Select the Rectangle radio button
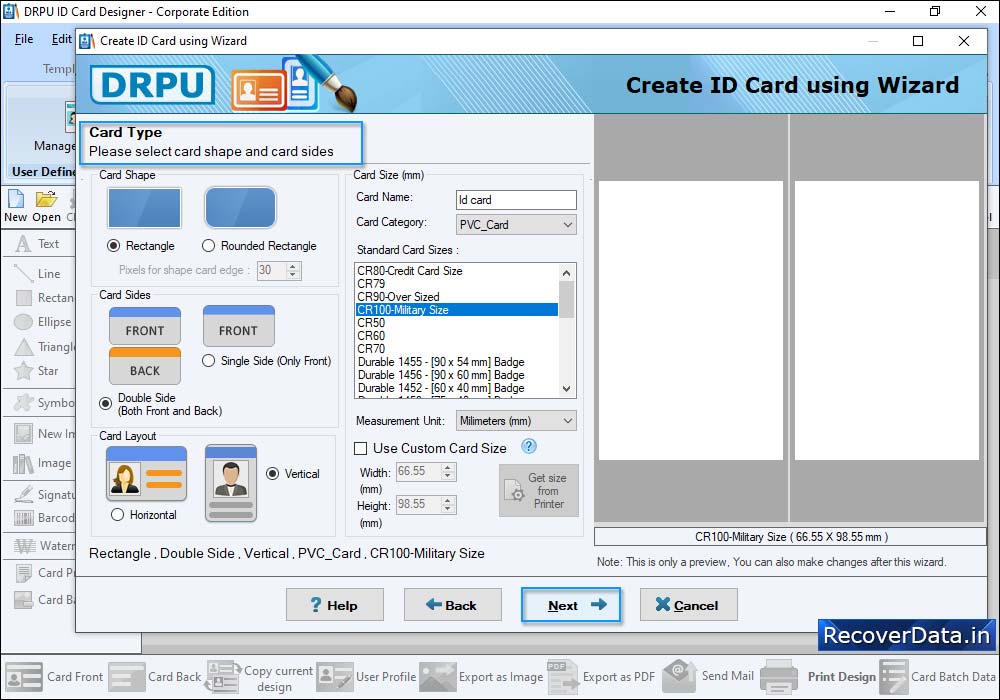 114,246
